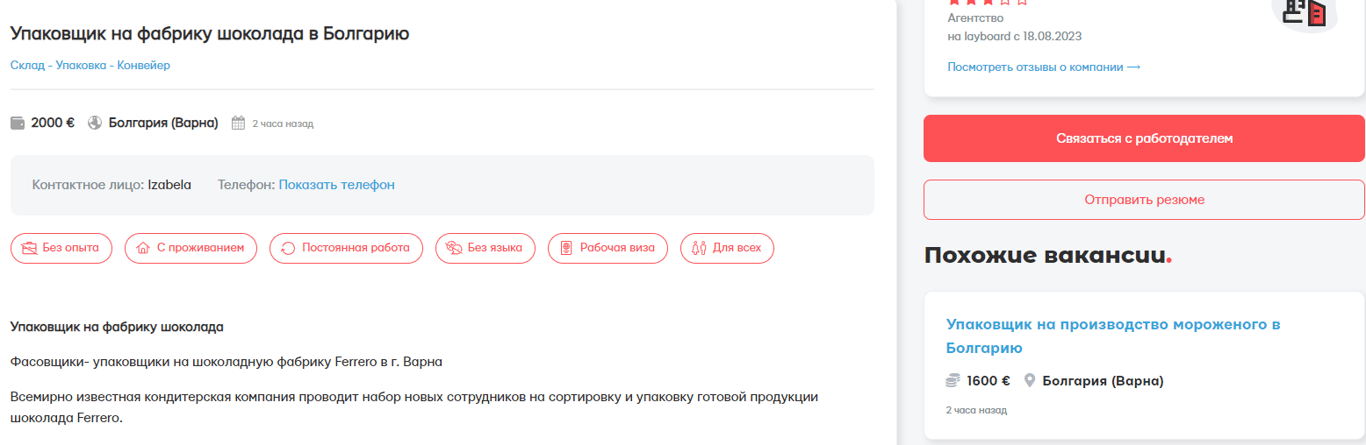
Task: Click the icon in Без языка tag
Action: (x=453, y=248)
